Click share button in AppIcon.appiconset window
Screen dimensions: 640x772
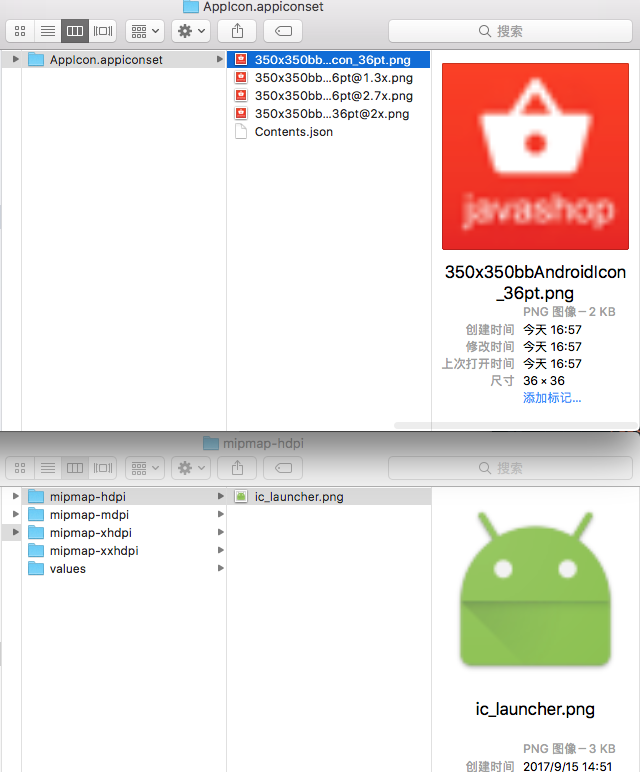(237, 31)
